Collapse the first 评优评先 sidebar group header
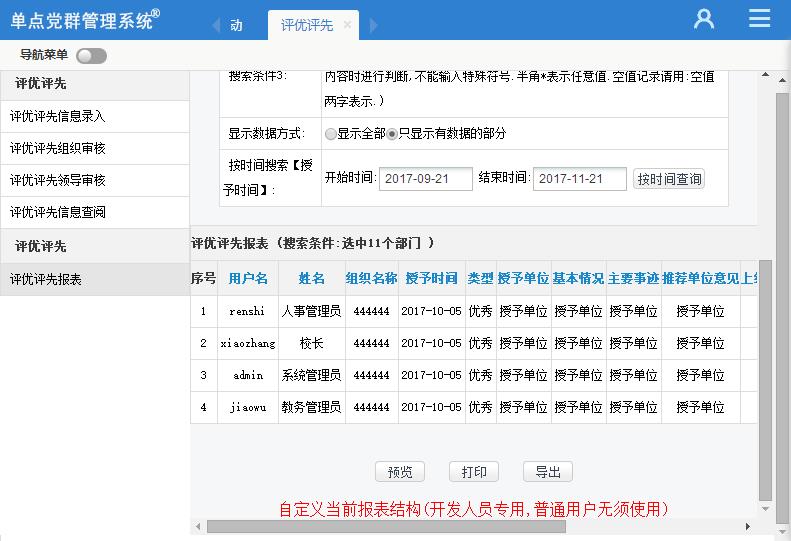Viewport: 791px width, 541px height. pyautogui.click(x=95, y=84)
